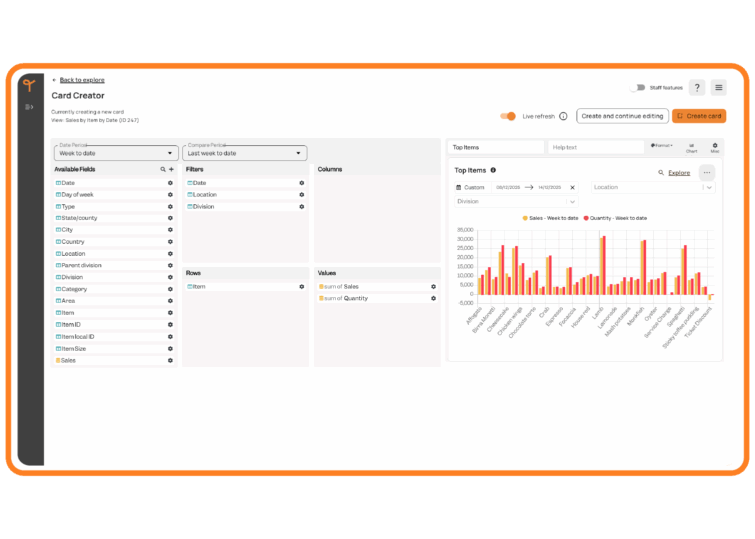This screenshot has height=539, width=755.
Task: Open the Date Period dropdown
Action: coord(116,153)
